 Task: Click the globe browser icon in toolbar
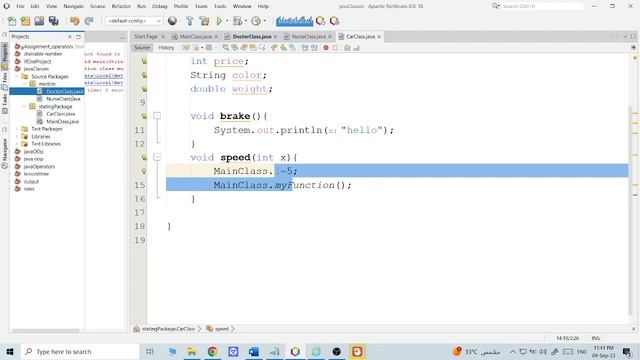pos(172,21)
